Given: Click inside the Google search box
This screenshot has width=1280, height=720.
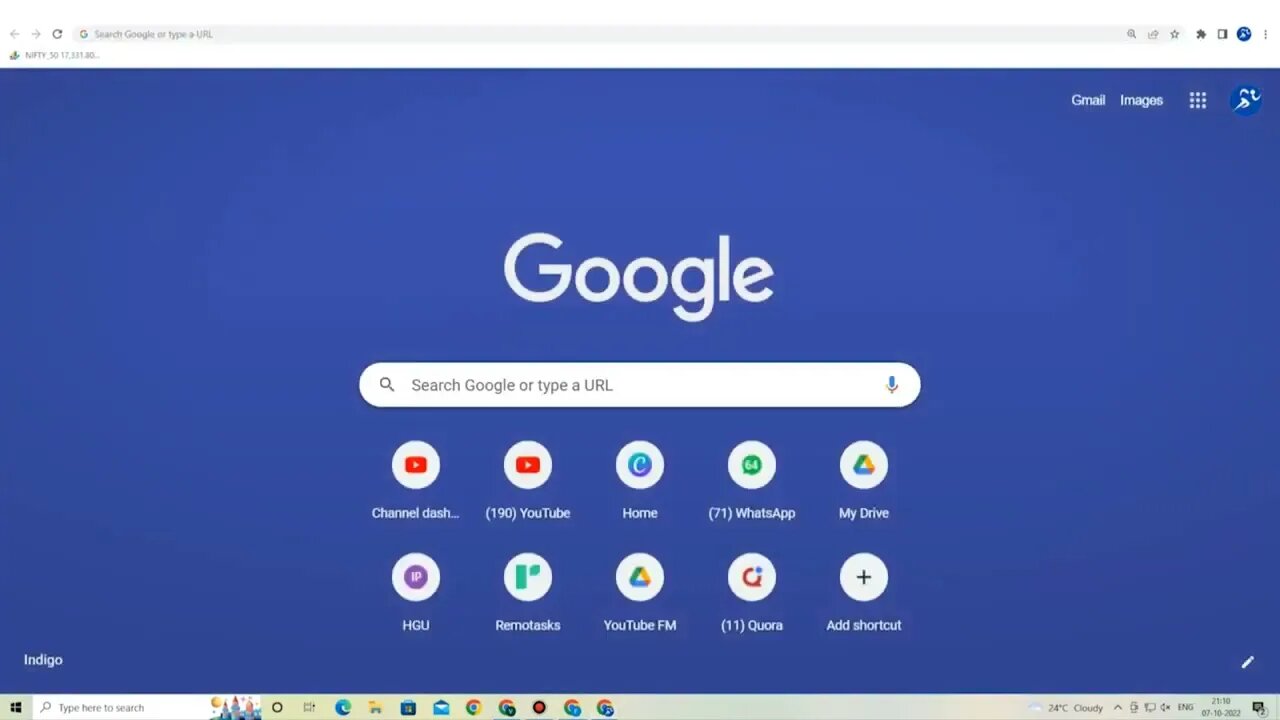Looking at the screenshot, I should [x=640, y=385].
